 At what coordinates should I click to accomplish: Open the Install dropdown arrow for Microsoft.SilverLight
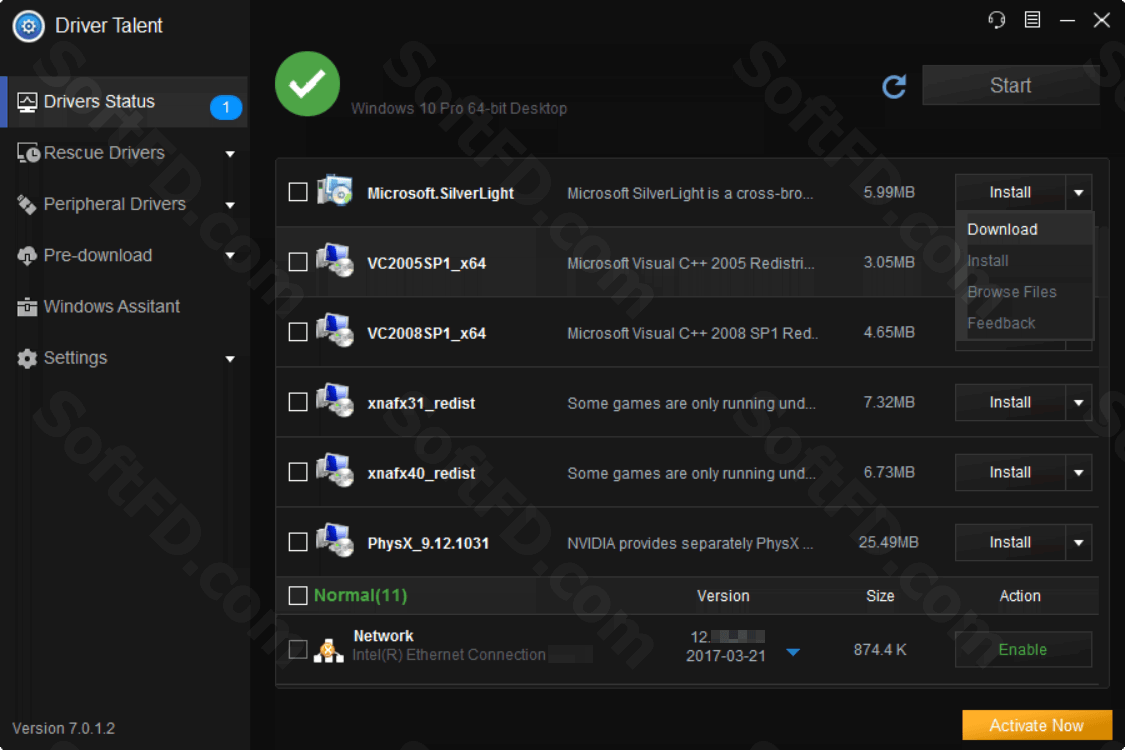tap(1078, 192)
